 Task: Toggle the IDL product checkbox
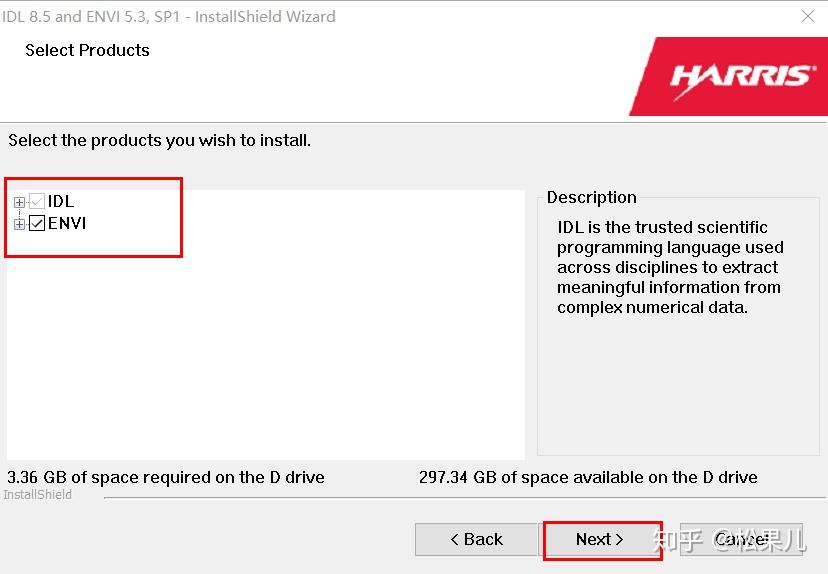(37, 202)
